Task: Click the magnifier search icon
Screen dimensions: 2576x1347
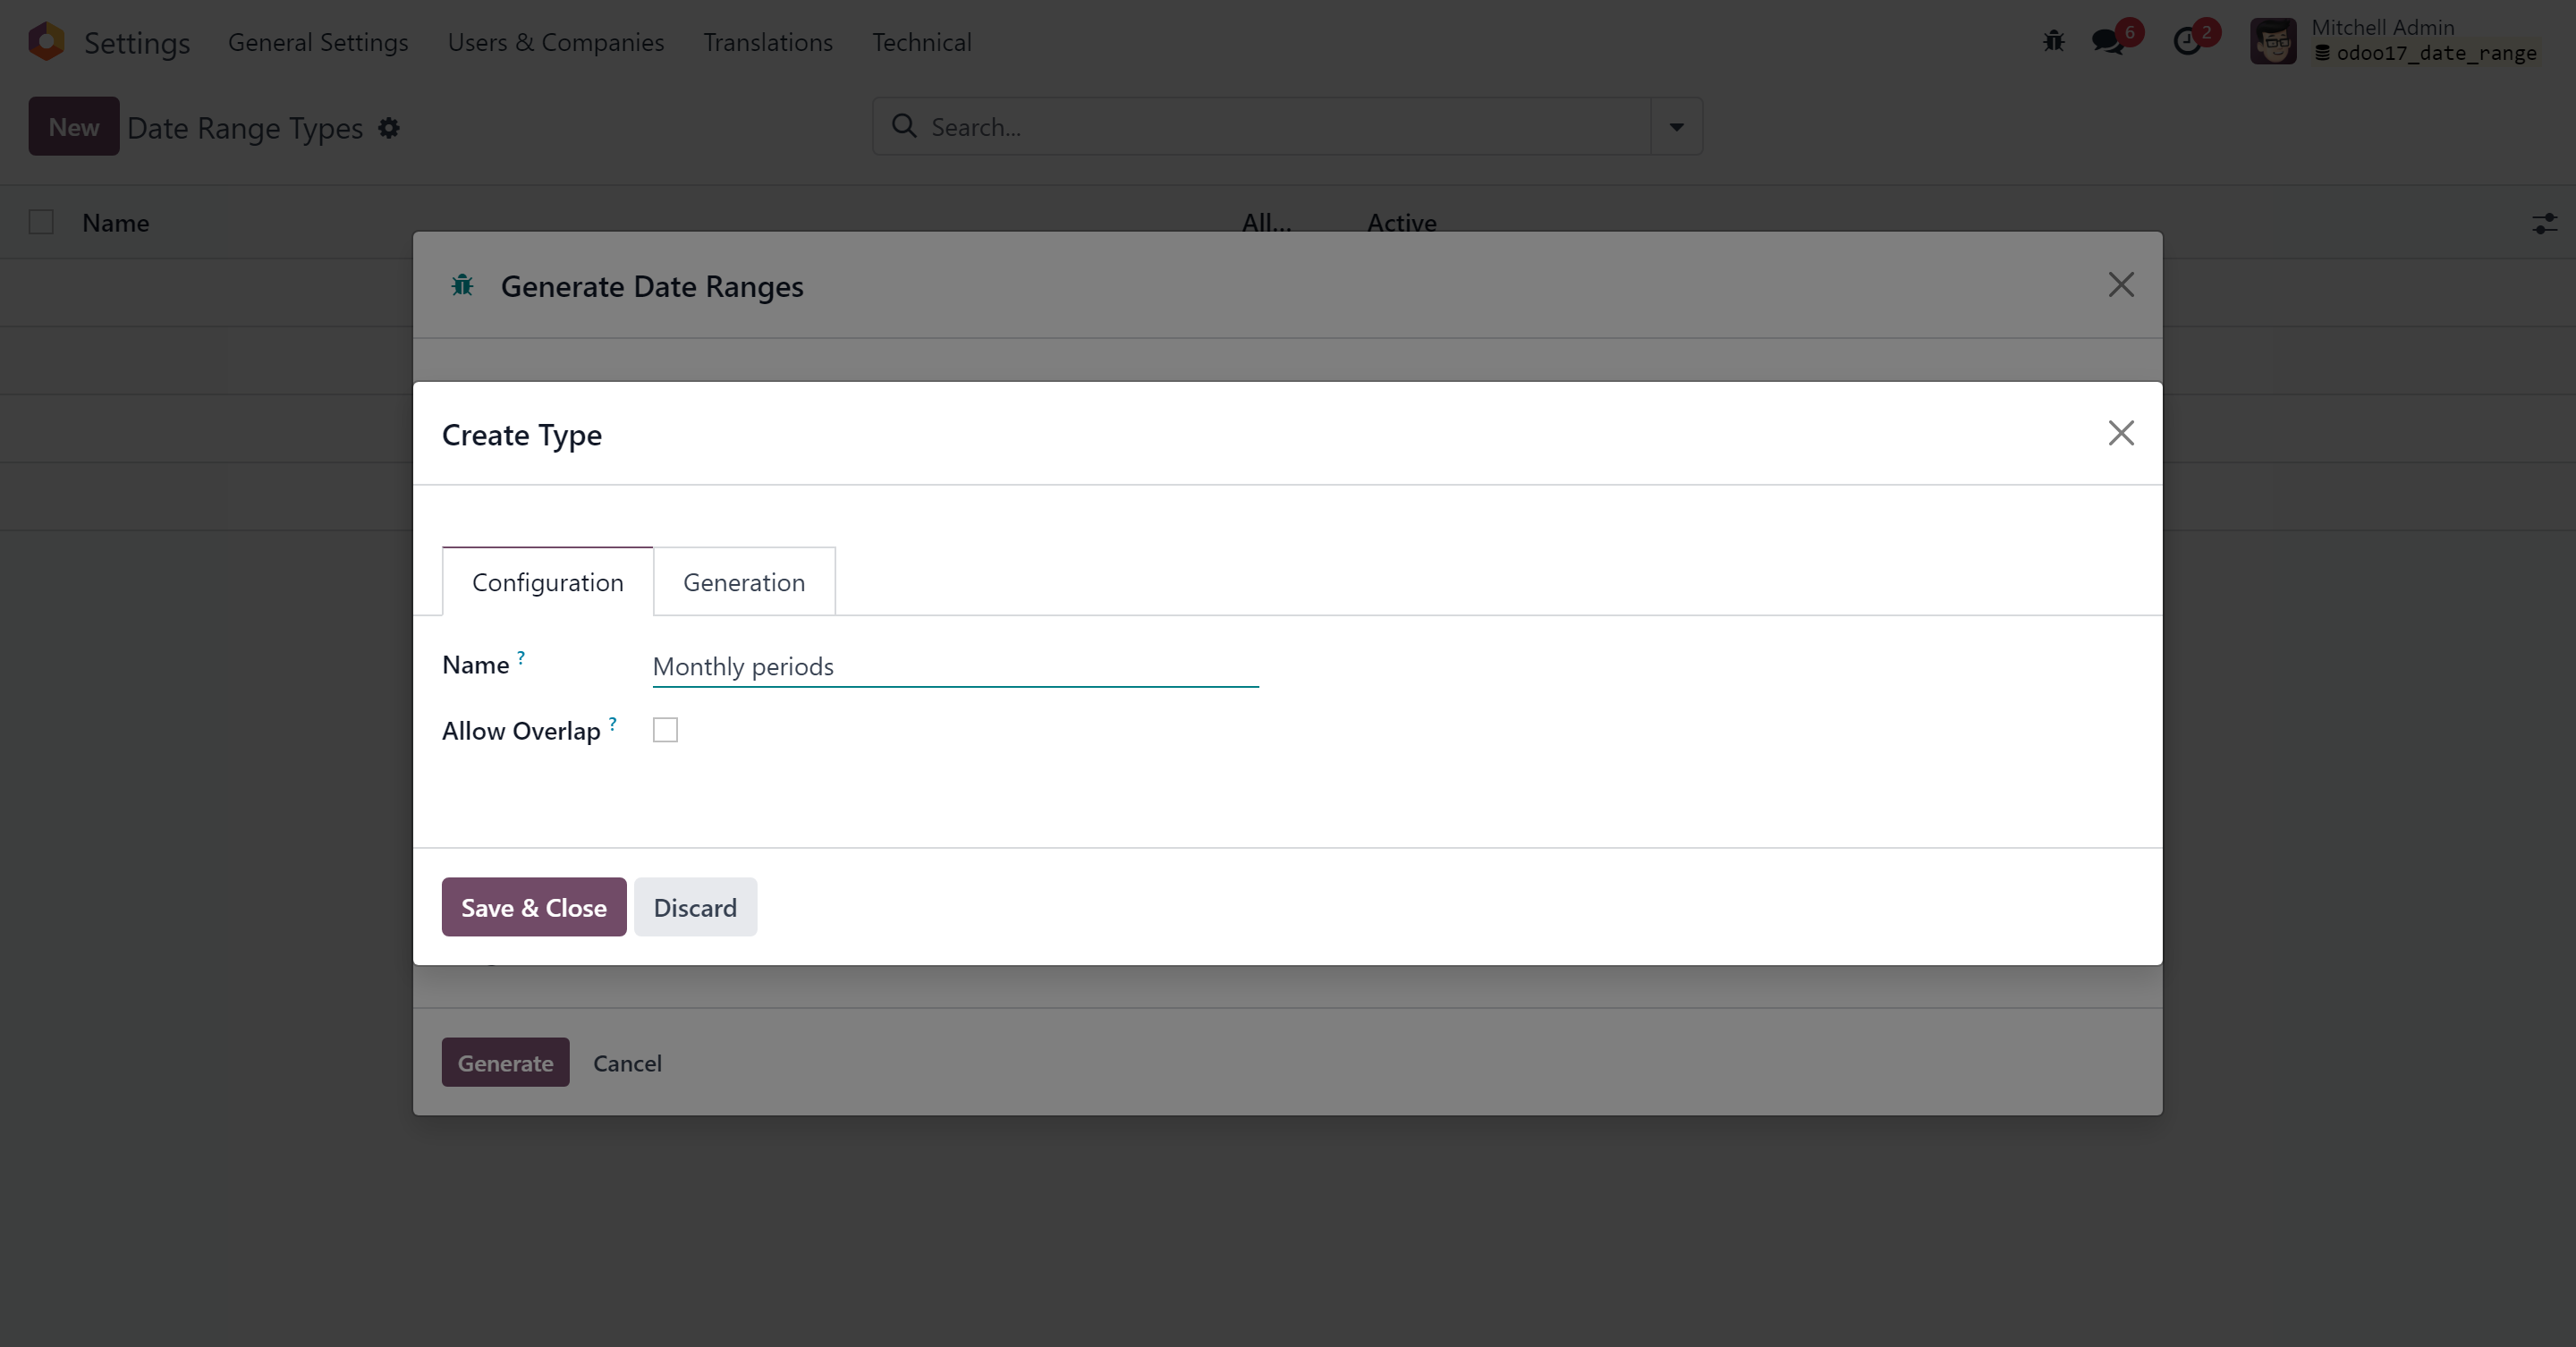Action: point(904,126)
